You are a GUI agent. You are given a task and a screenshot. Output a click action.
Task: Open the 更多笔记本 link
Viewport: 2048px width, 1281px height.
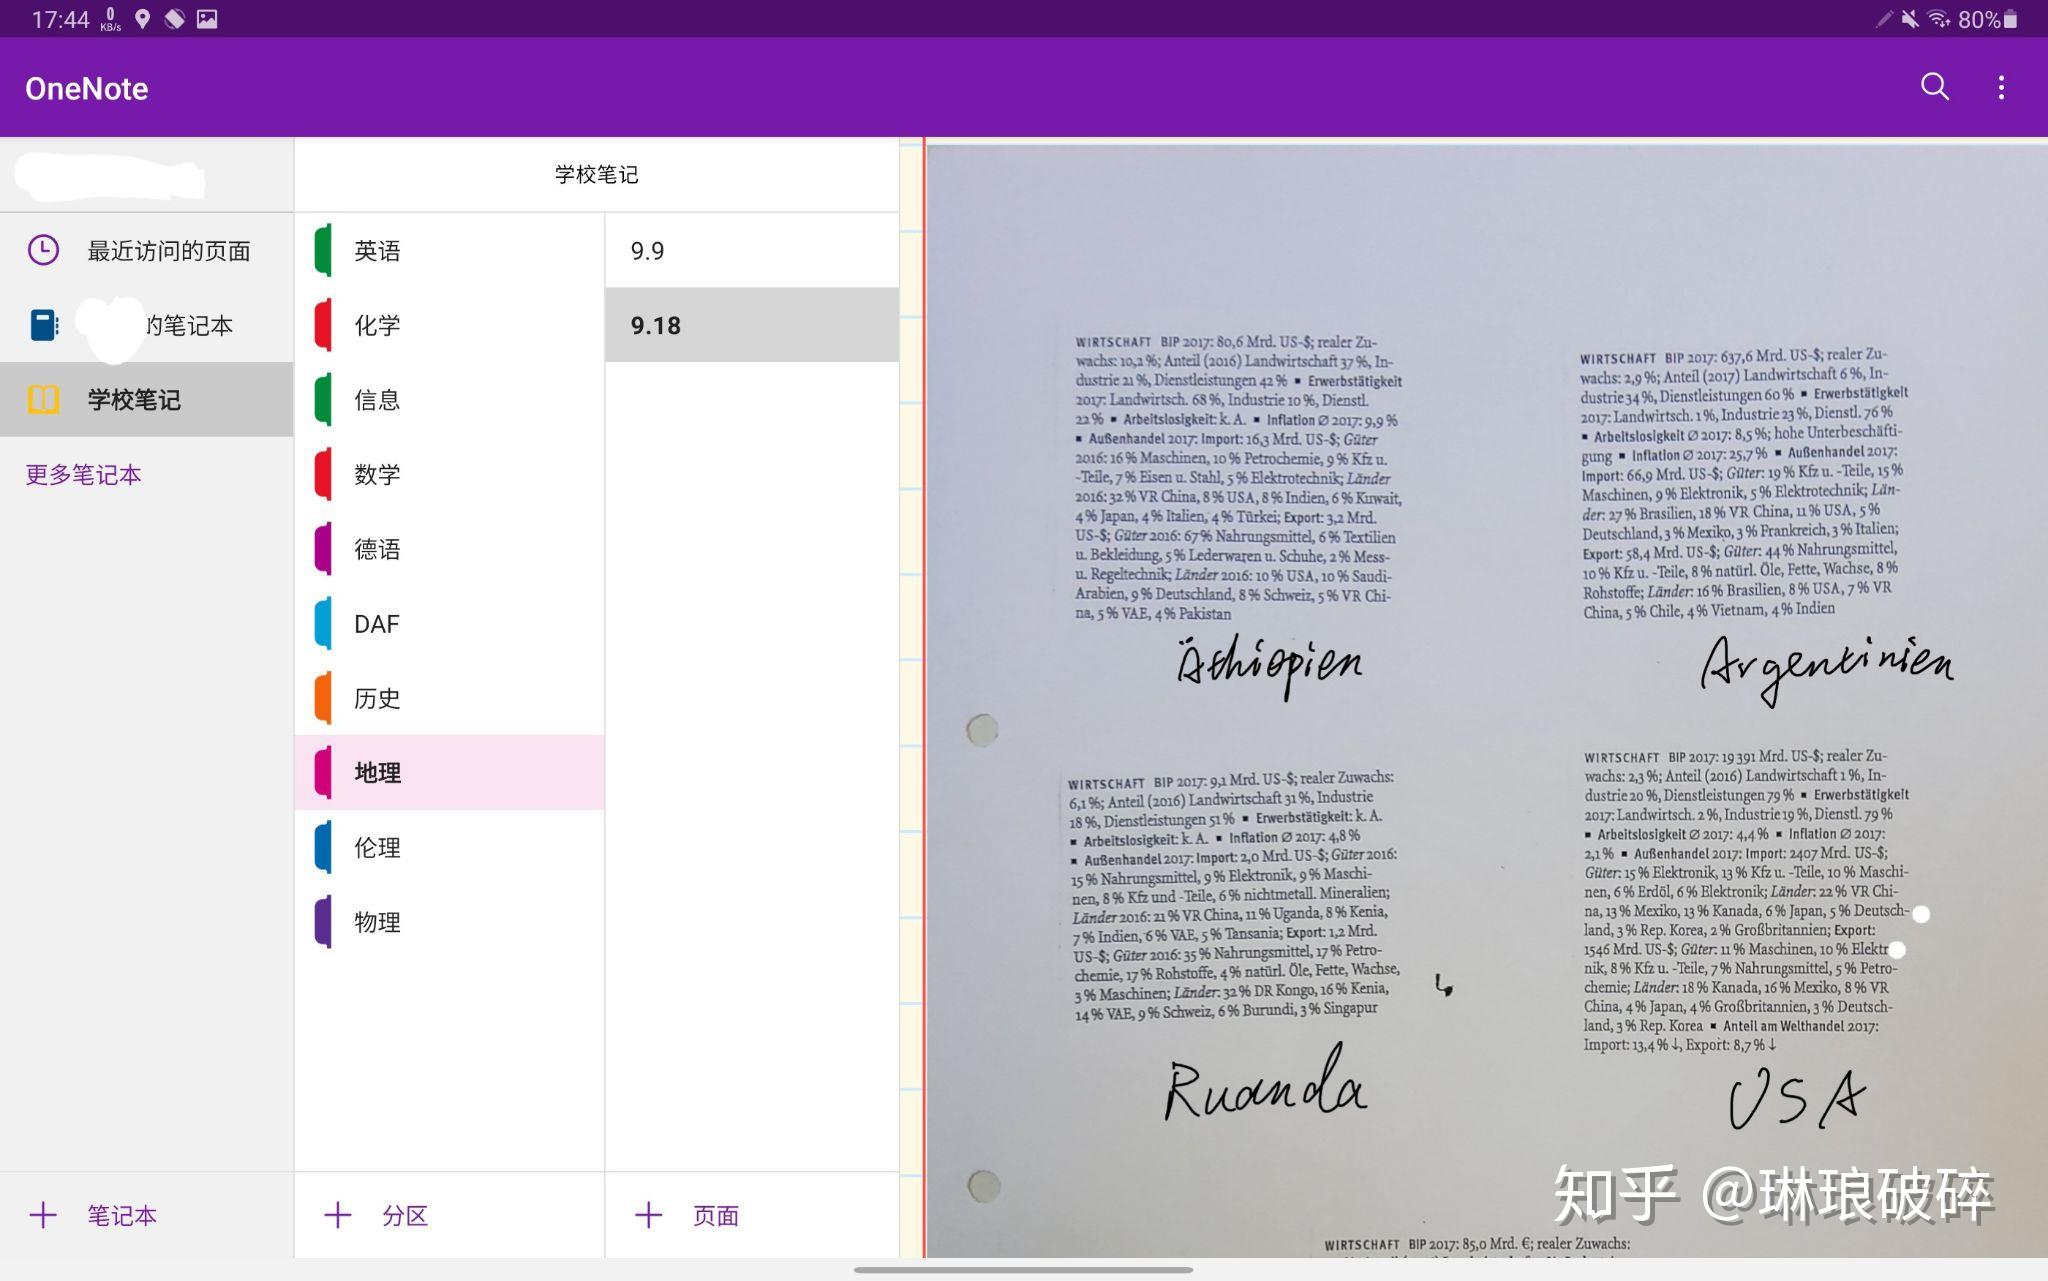(83, 475)
